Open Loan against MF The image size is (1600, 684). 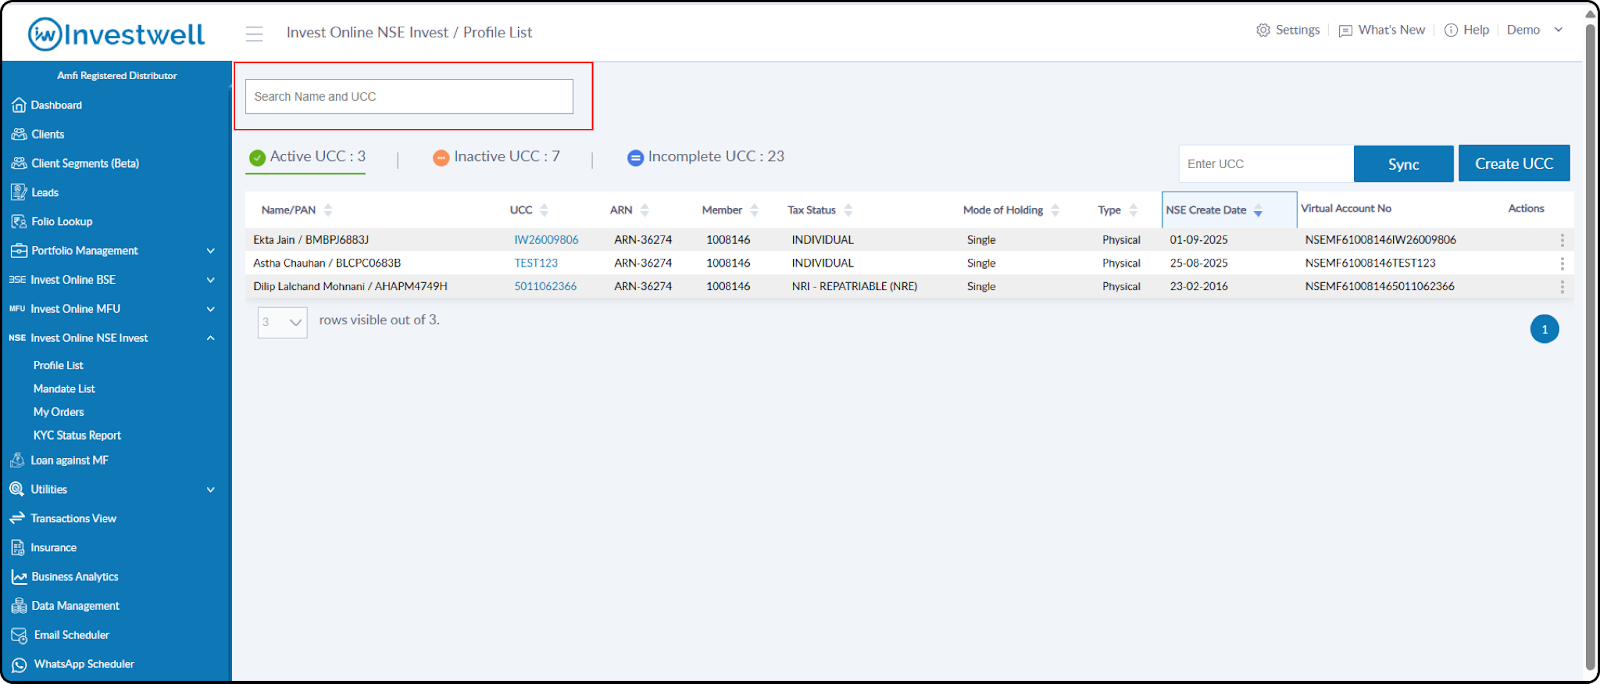[x=59, y=460]
